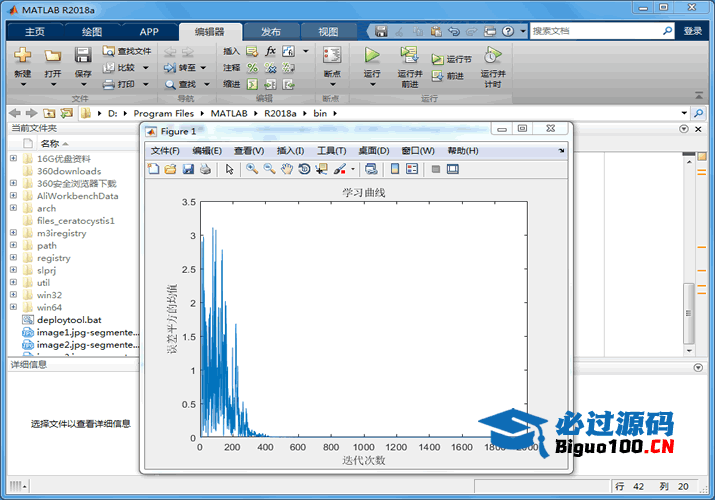Expand the 16G优盘资料 folder node

tap(13, 158)
